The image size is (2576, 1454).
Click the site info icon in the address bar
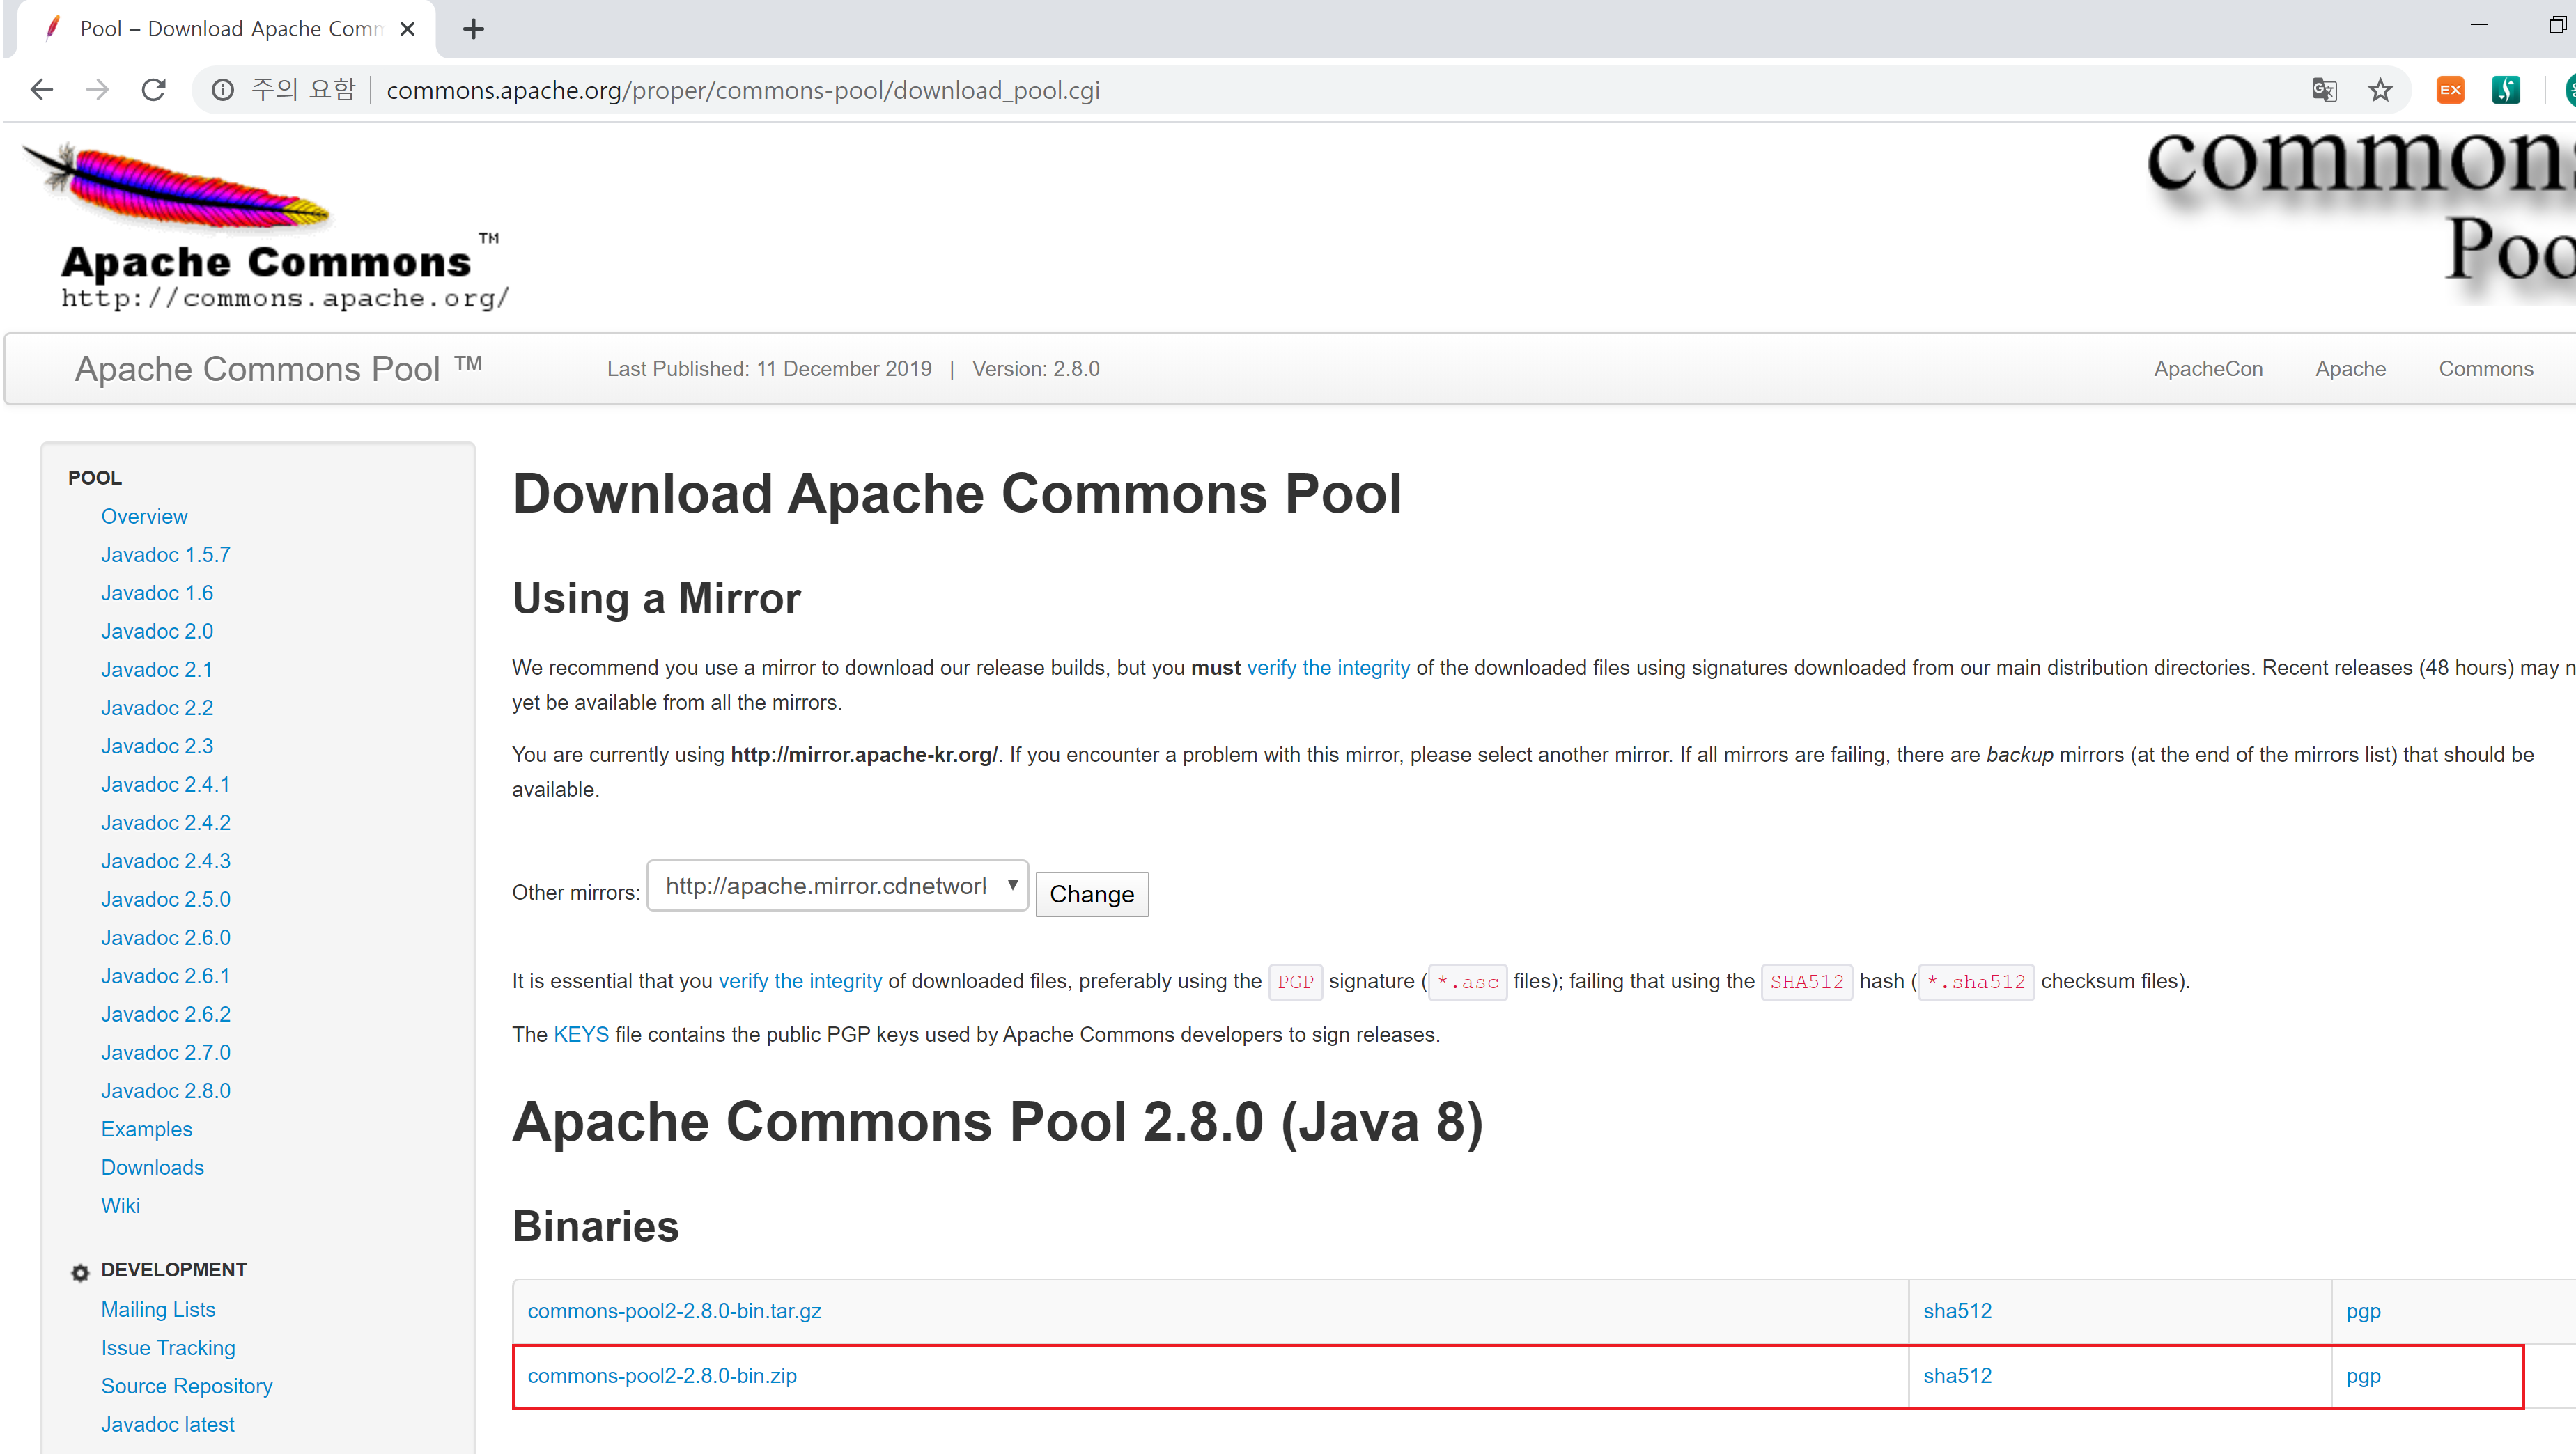pos(222,90)
